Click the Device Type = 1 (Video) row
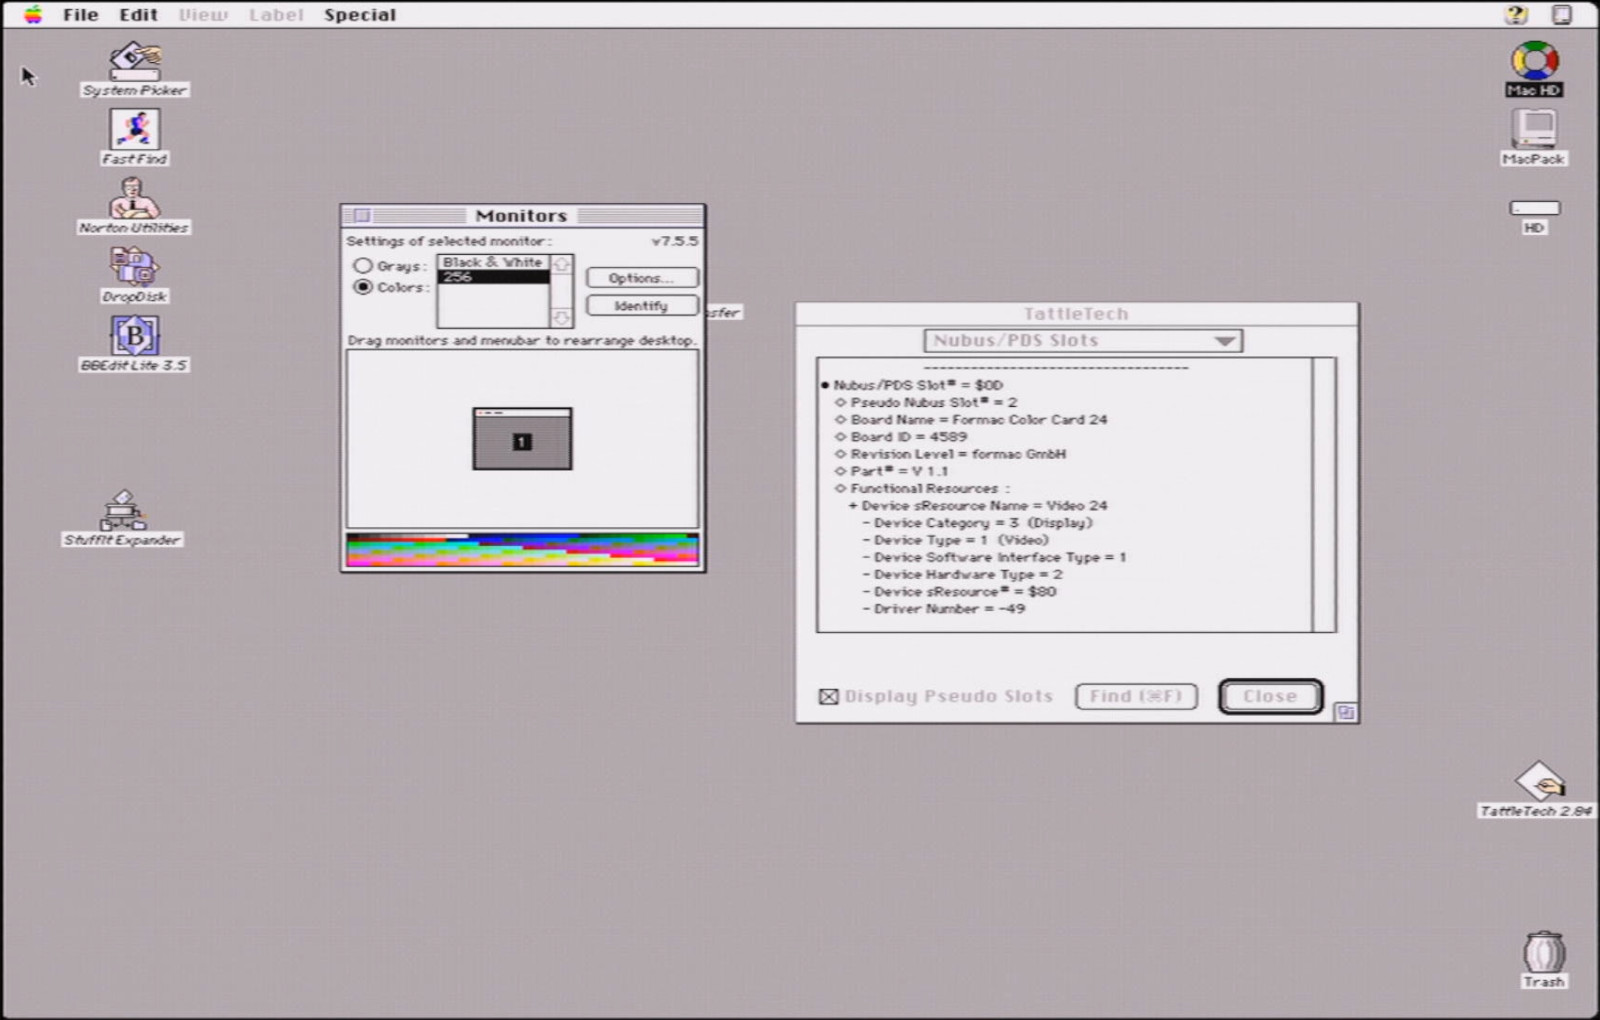Viewport: 1600px width, 1020px height. 955,540
